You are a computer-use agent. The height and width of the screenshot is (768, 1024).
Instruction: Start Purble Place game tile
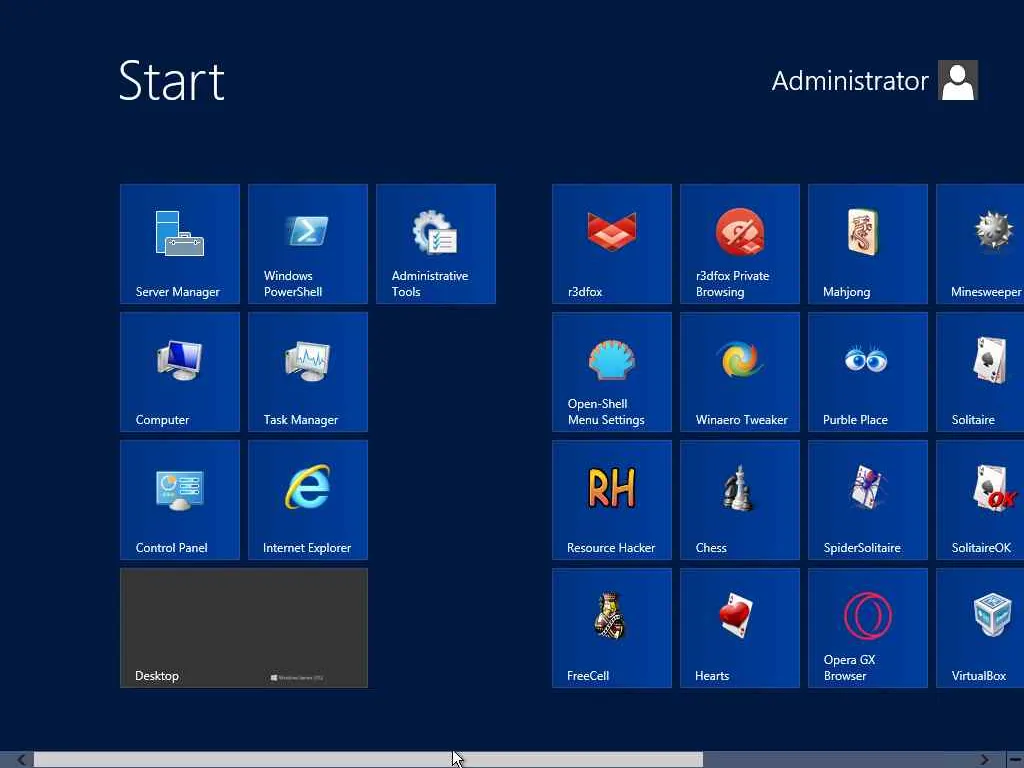[867, 372]
